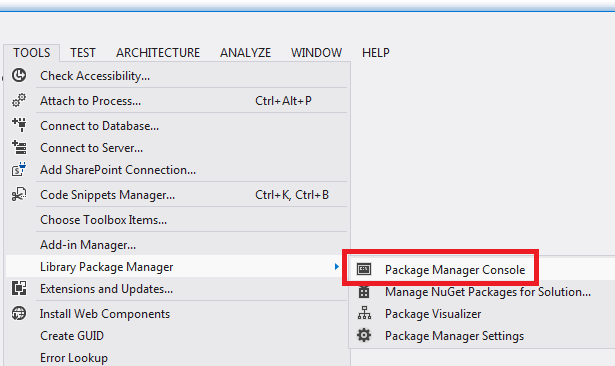Click the Package Manager Console icon

(x=364, y=269)
